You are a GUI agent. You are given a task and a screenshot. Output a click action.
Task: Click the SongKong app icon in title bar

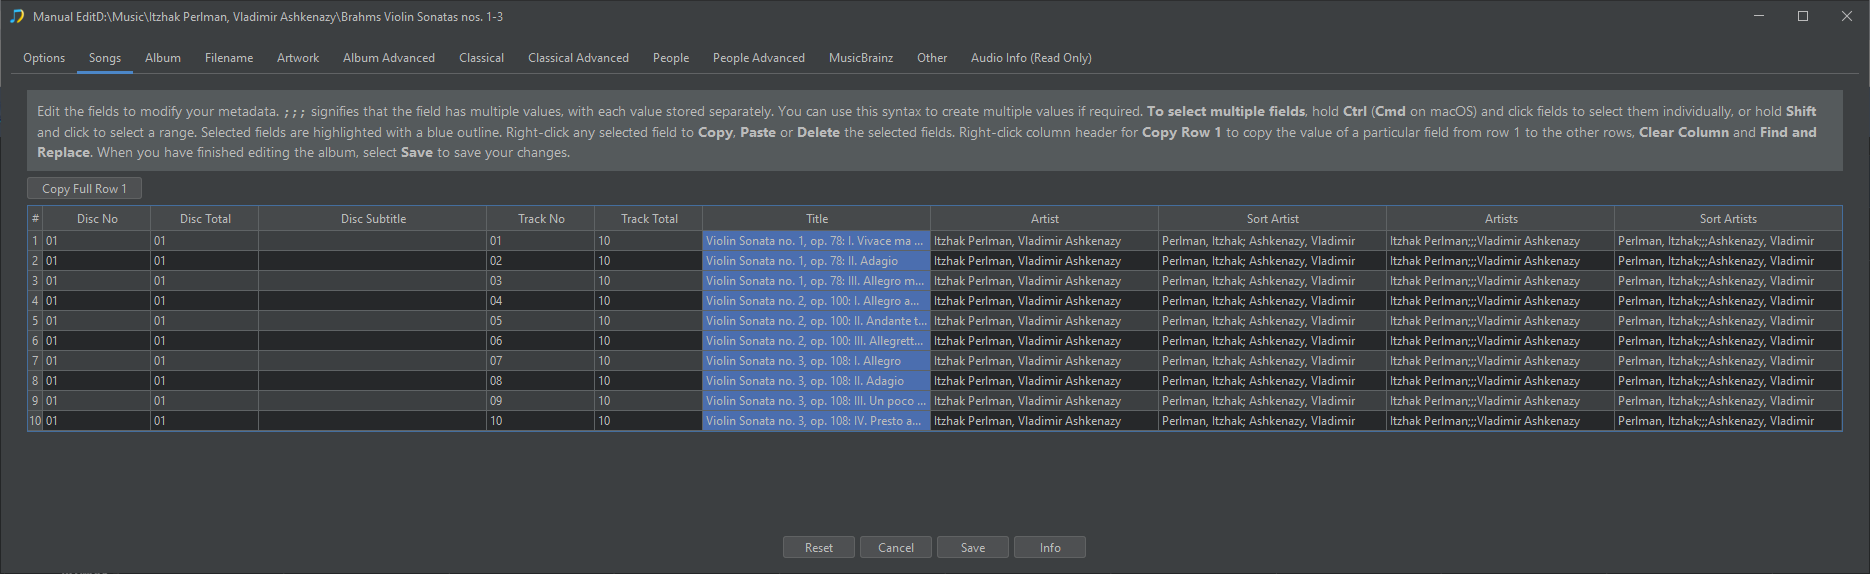(17, 16)
